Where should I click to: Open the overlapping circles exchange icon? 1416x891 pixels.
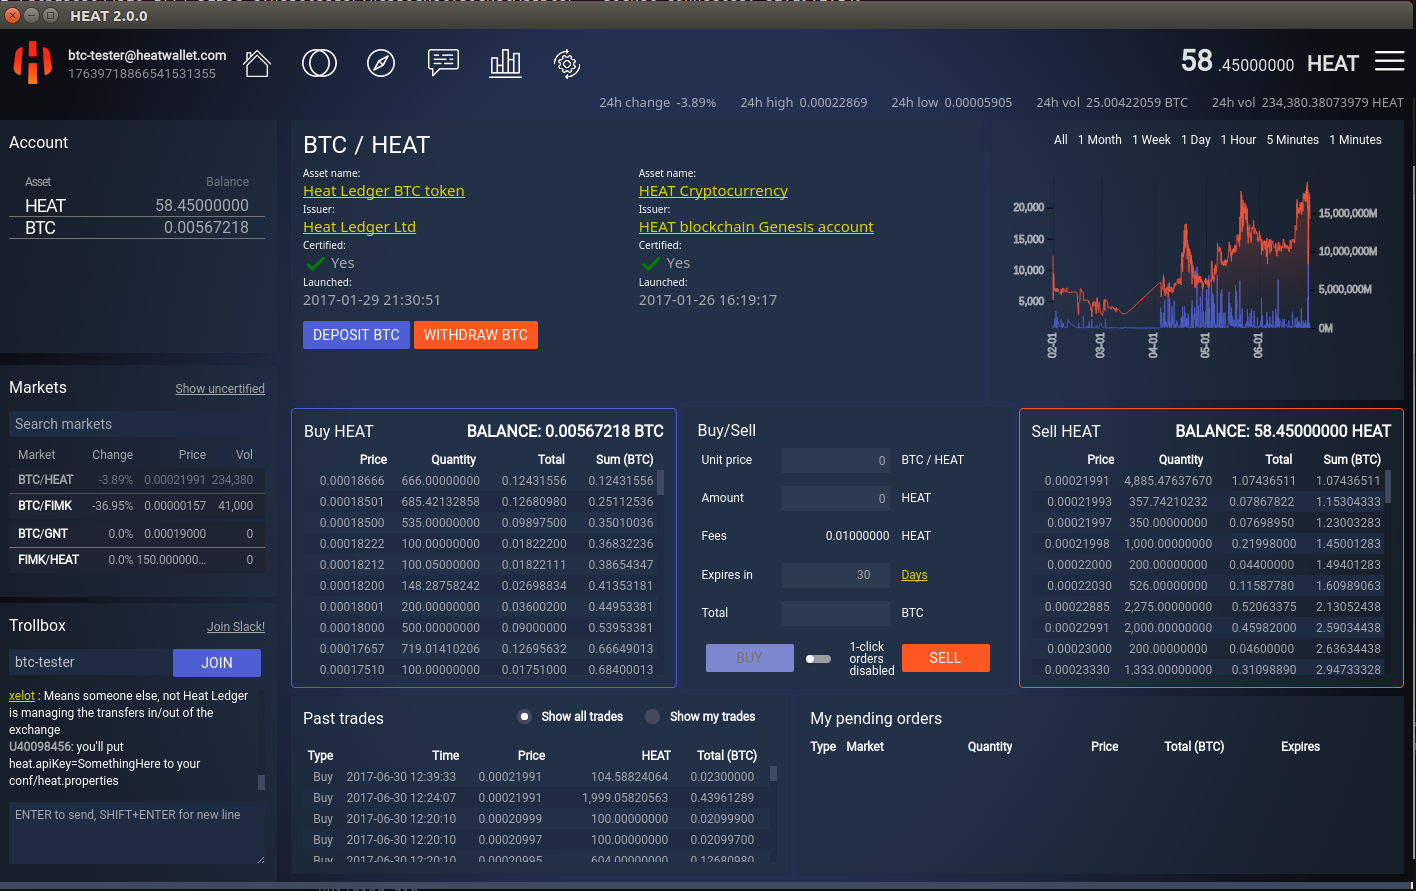319,64
